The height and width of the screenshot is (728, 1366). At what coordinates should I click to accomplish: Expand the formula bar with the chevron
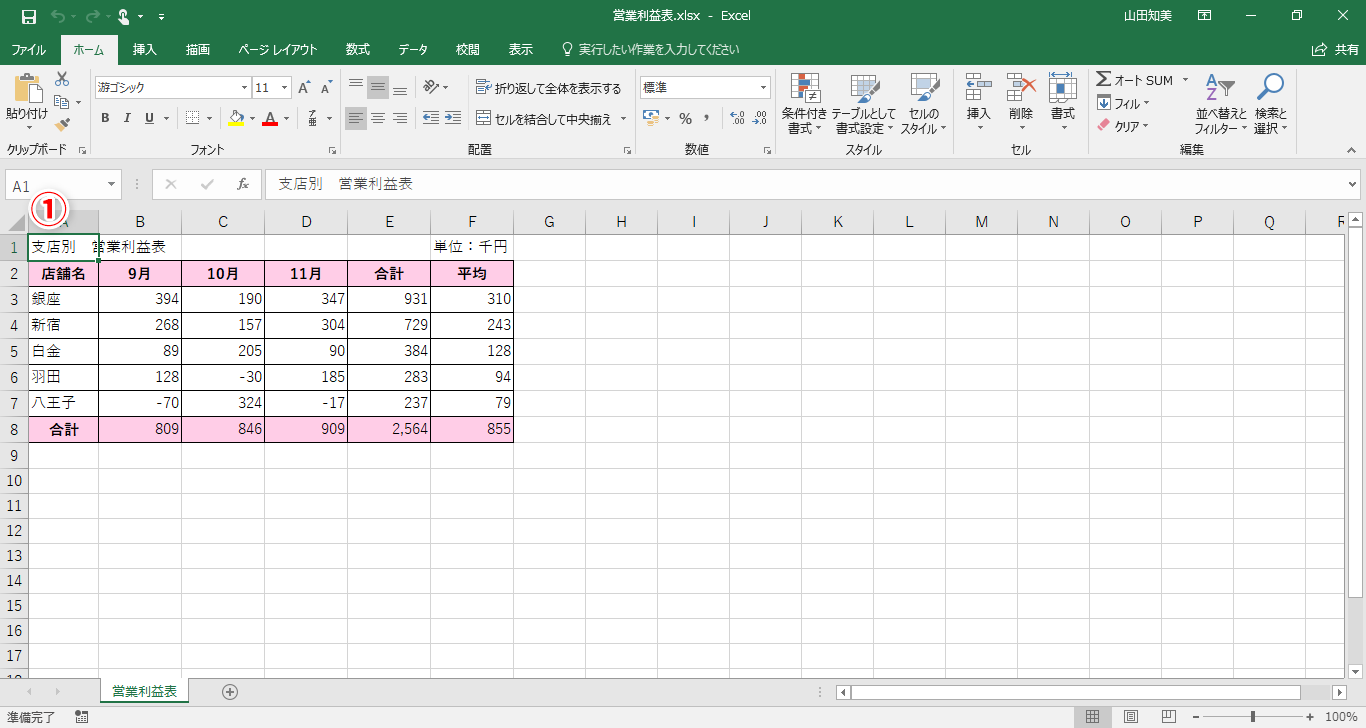[x=1353, y=184]
